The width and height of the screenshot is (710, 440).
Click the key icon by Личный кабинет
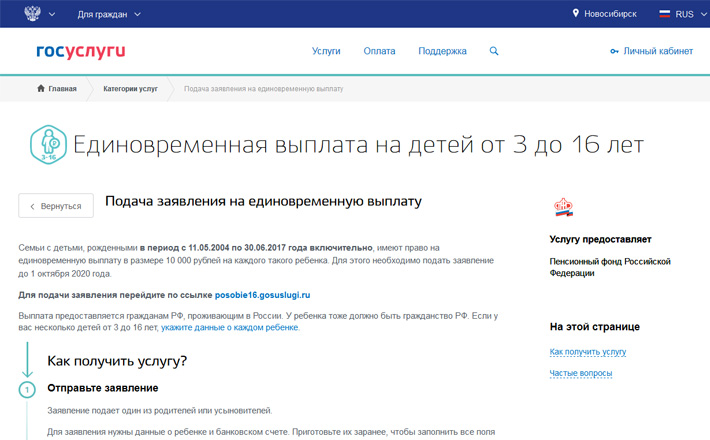pos(614,51)
